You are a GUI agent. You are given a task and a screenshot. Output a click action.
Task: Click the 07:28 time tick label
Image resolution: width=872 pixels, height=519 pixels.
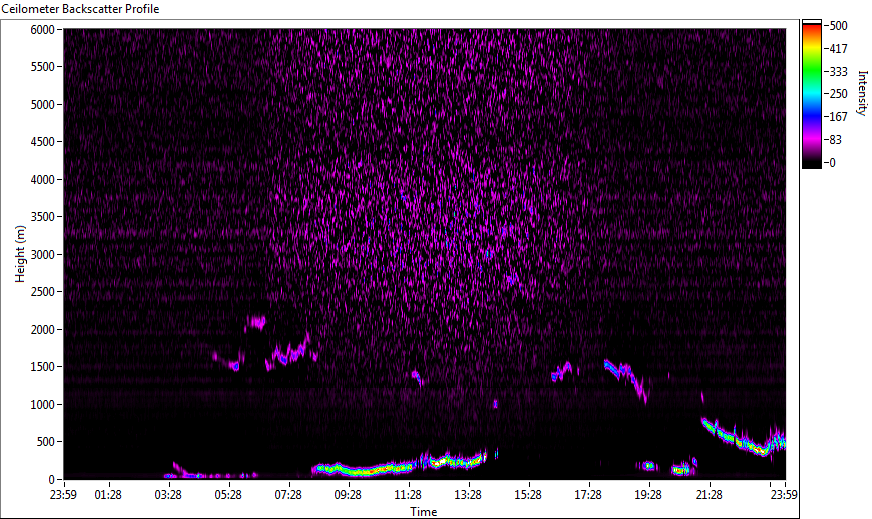pos(288,495)
